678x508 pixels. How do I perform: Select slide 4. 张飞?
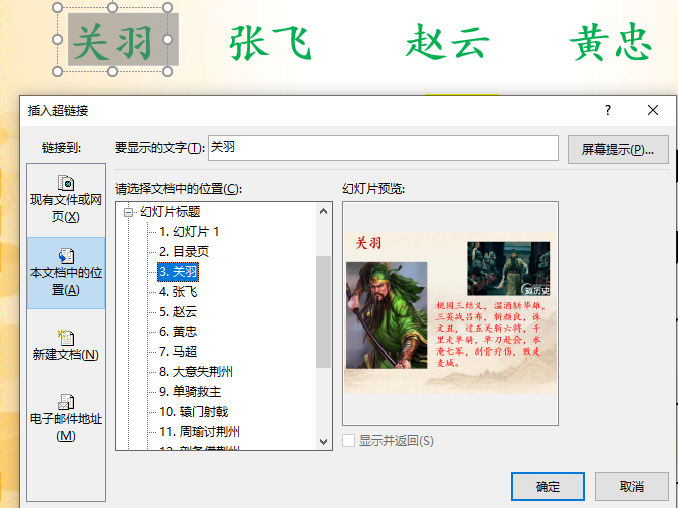click(178, 292)
